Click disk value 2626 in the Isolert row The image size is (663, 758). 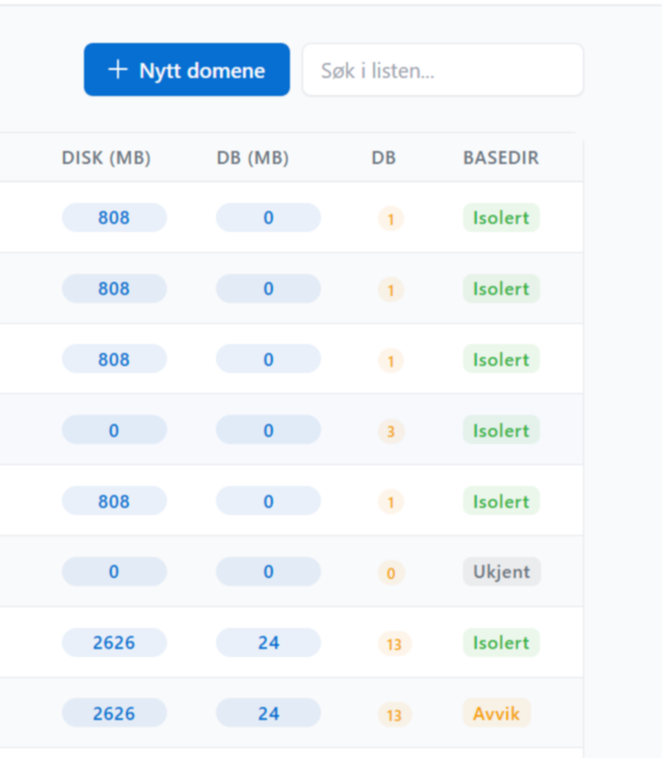(114, 643)
